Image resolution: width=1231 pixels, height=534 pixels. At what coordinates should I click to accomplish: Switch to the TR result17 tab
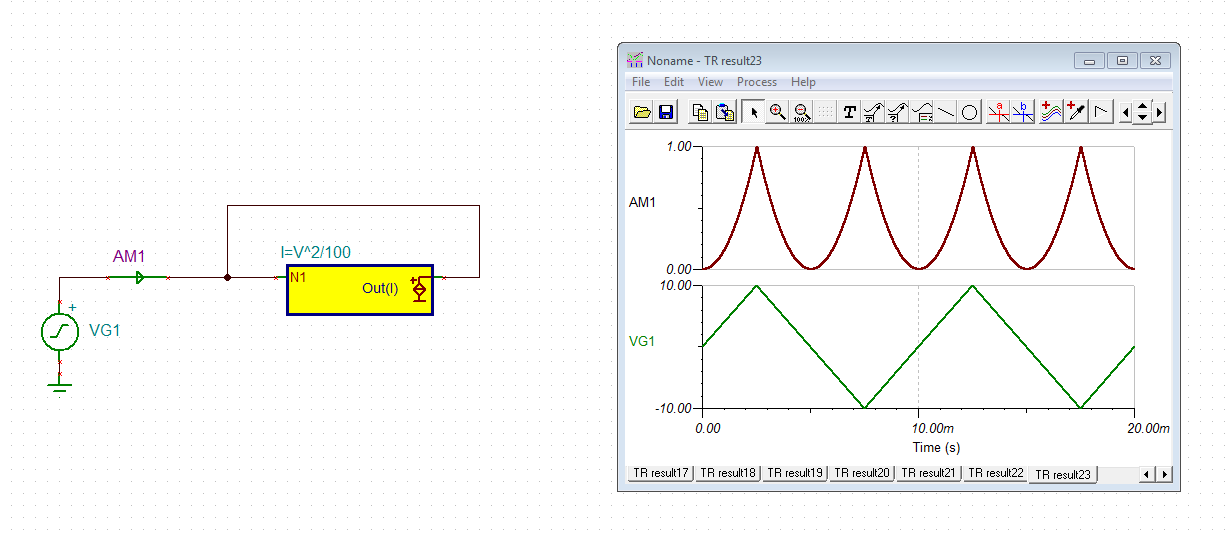(x=661, y=473)
